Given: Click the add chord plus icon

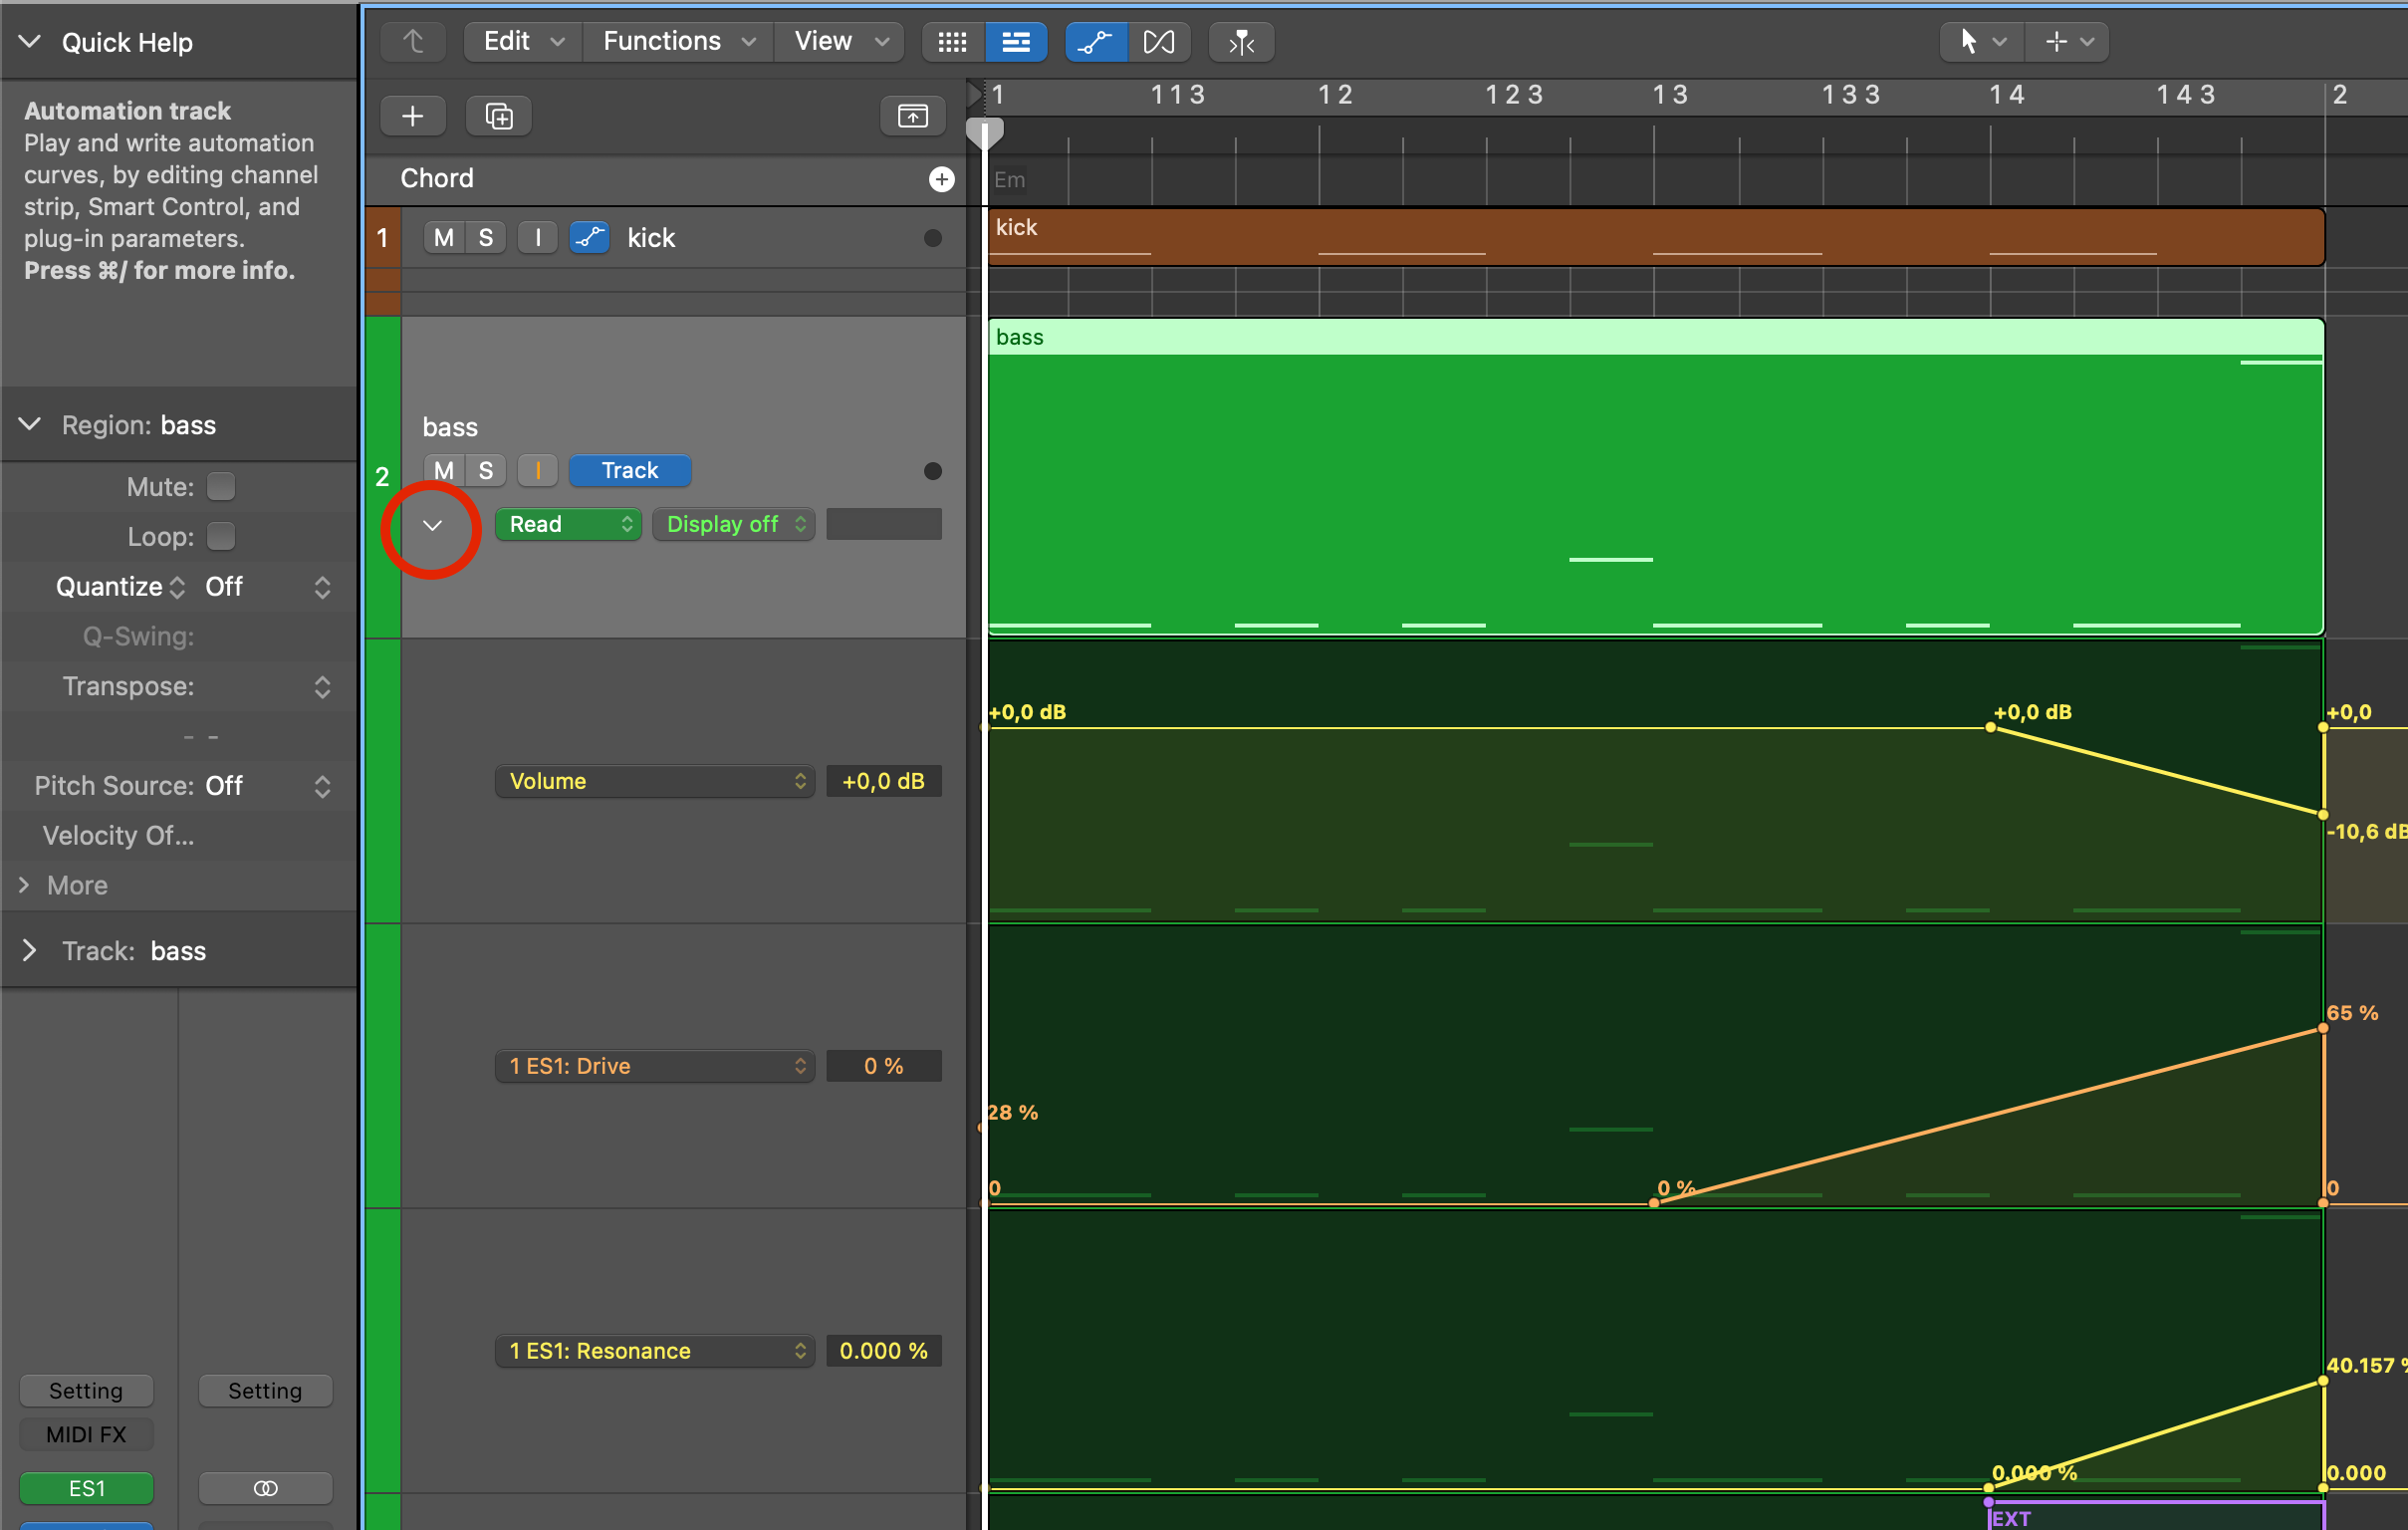Looking at the screenshot, I should [x=941, y=179].
